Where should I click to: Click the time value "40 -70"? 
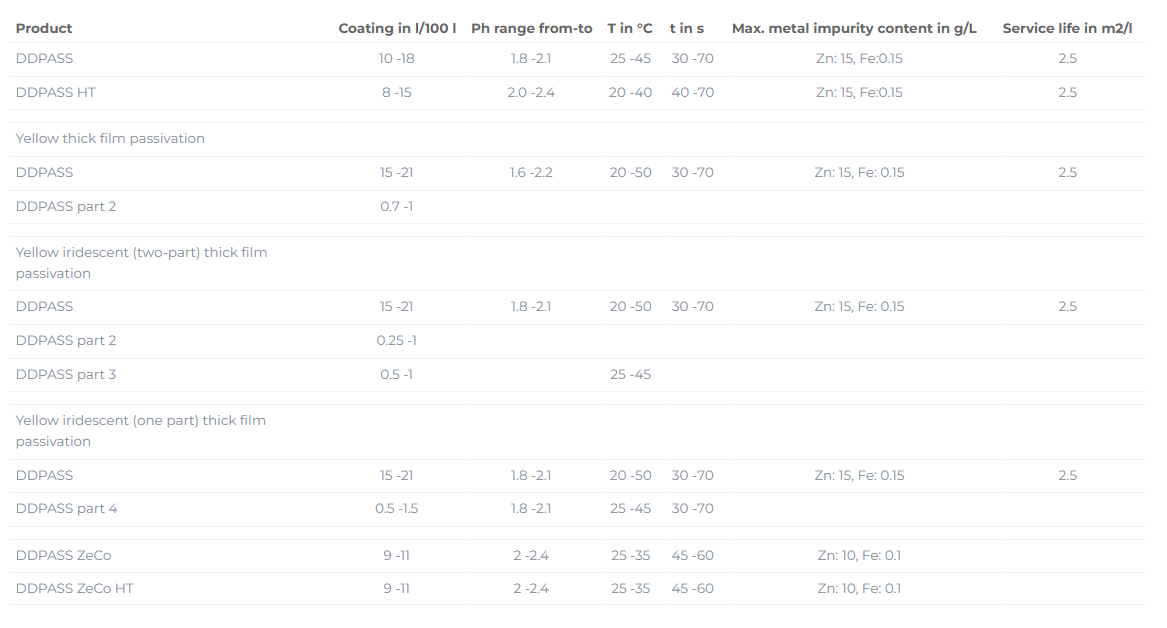click(x=692, y=92)
